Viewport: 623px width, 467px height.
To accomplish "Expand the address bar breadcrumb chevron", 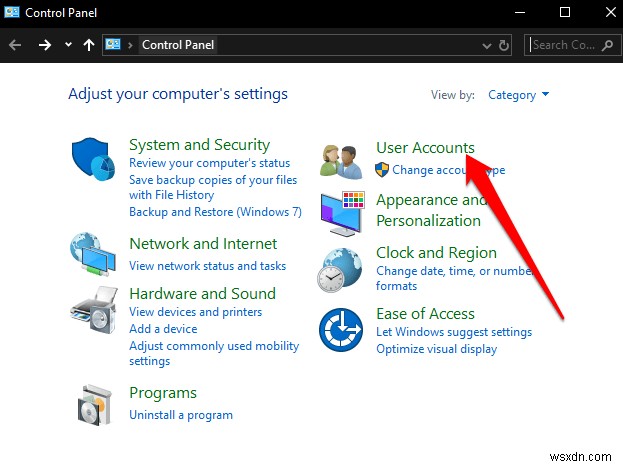I will coord(130,45).
